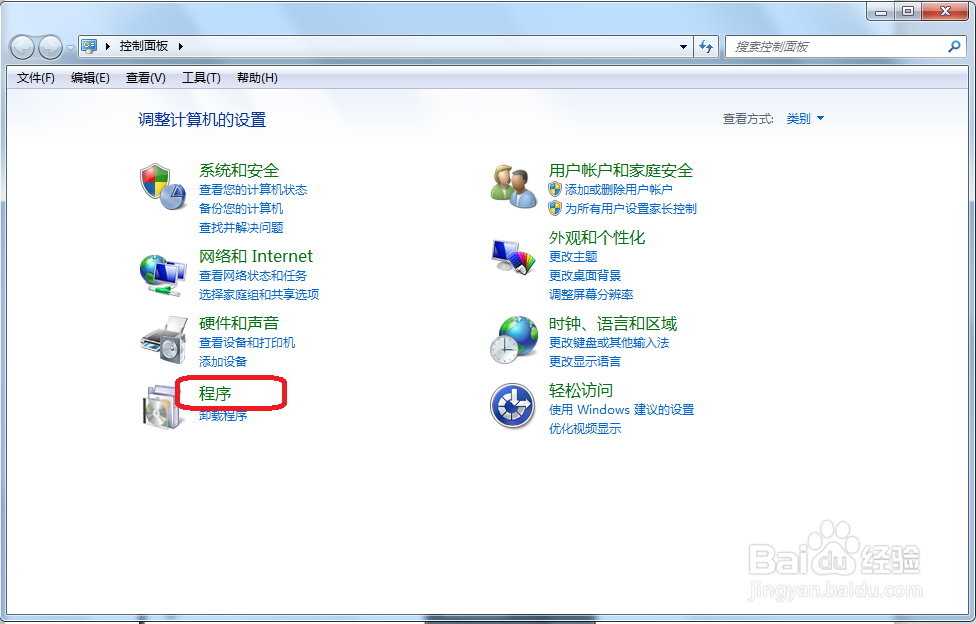The width and height of the screenshot is (976, 624).
Task: Open the 硬件和声音 printer icon
Action: pyautogui.click(x=164, y=340)
